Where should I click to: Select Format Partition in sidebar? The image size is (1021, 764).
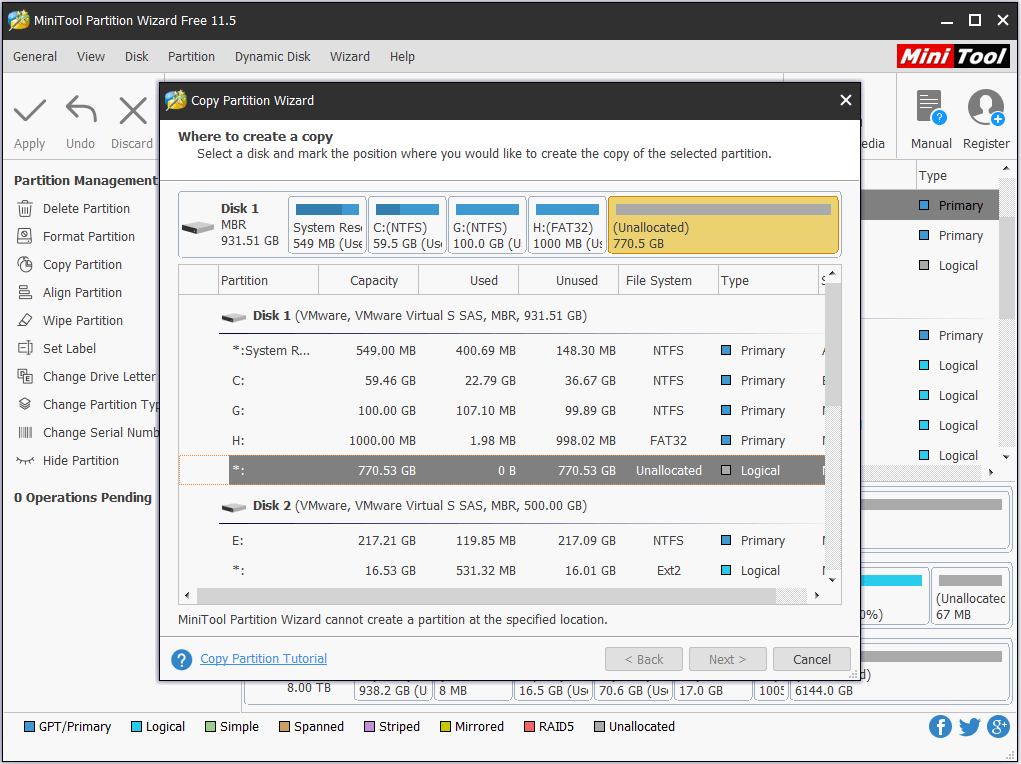point(89,236)
